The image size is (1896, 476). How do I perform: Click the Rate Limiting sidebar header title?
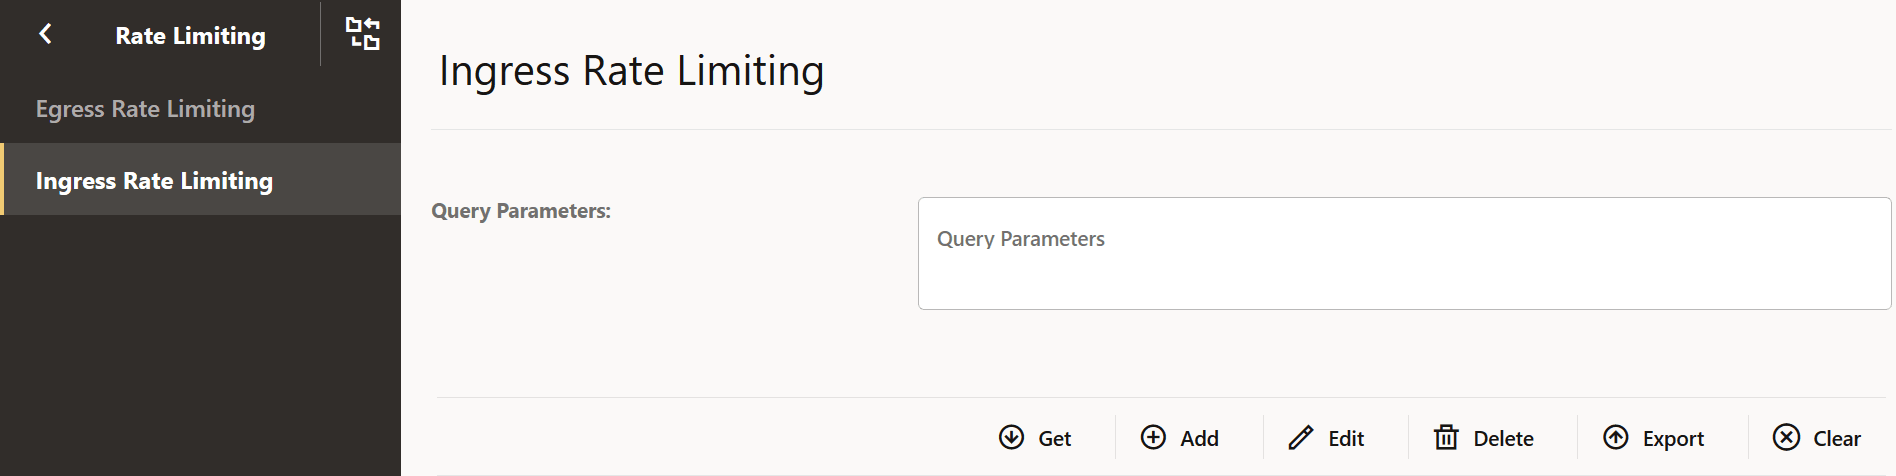190,36
